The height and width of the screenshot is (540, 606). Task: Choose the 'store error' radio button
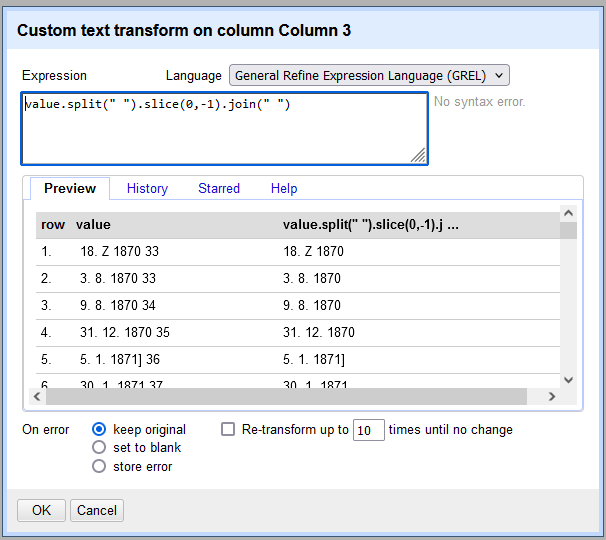(99, 466)
